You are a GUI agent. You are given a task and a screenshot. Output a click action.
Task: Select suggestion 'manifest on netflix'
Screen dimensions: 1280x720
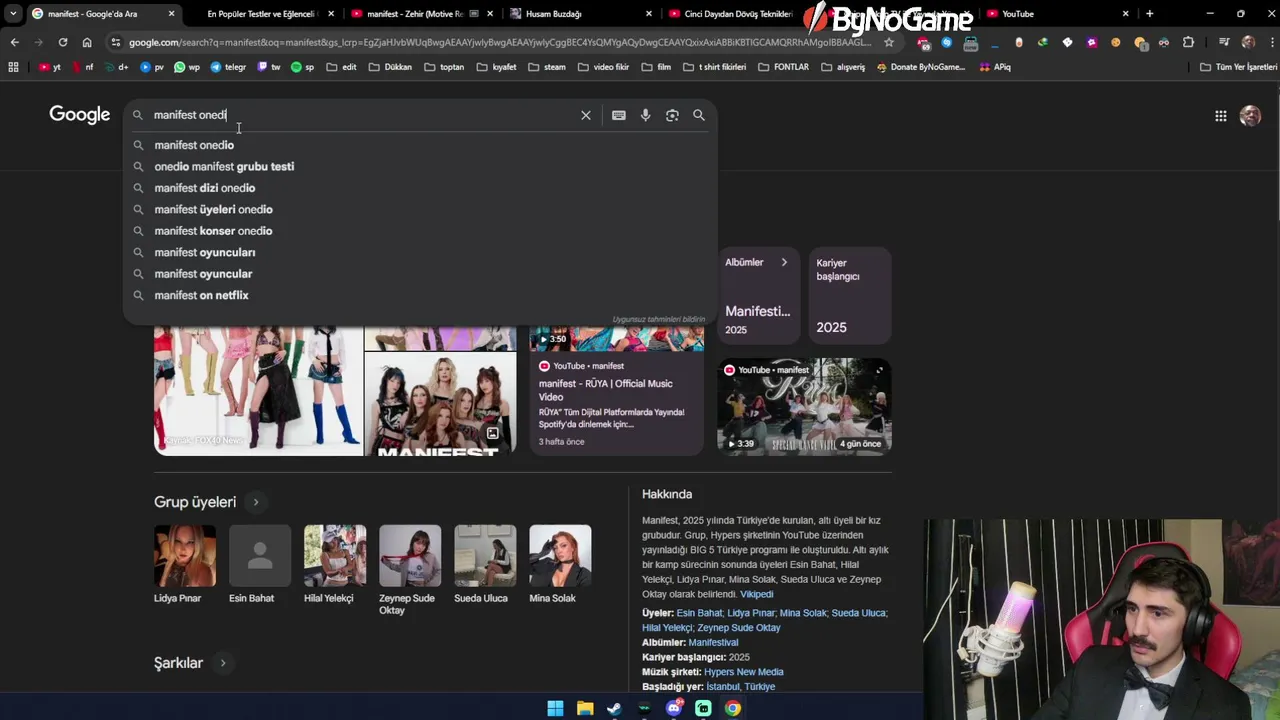pos(419,296)
